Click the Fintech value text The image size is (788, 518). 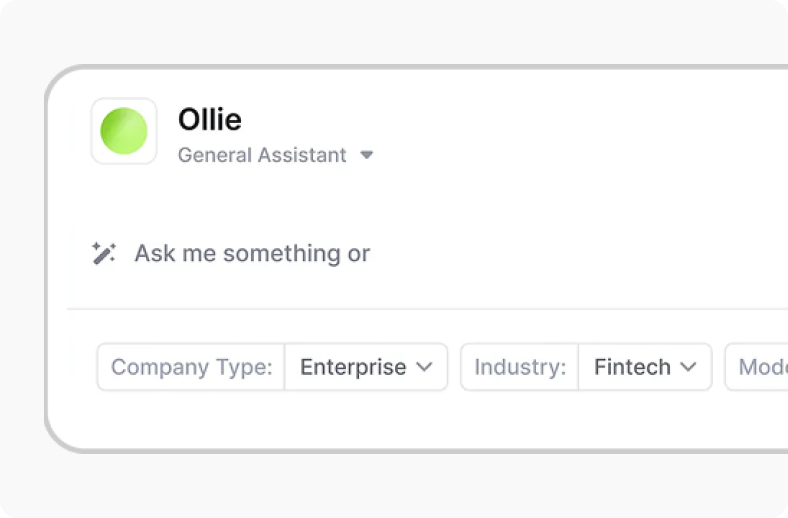632,367
